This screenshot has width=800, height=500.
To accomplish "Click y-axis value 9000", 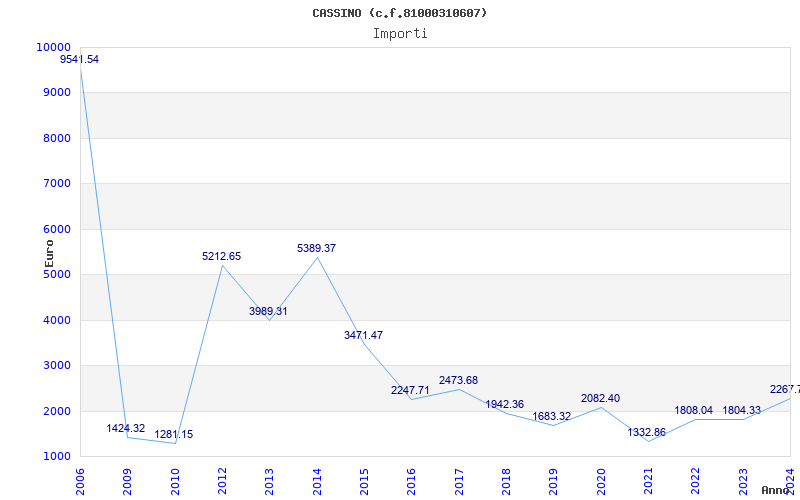I will click(x=57, y=93).
